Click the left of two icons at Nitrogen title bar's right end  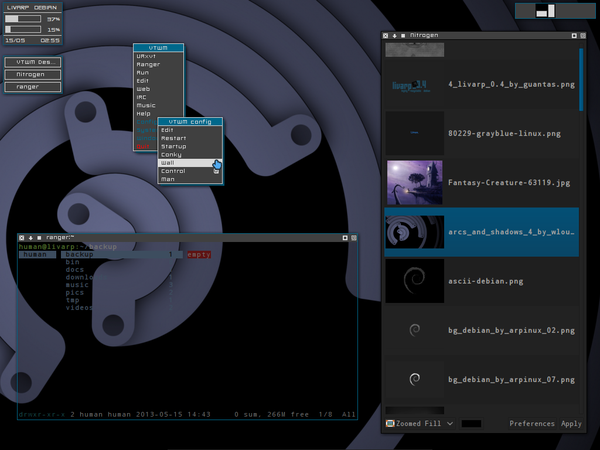coord(574,36)
